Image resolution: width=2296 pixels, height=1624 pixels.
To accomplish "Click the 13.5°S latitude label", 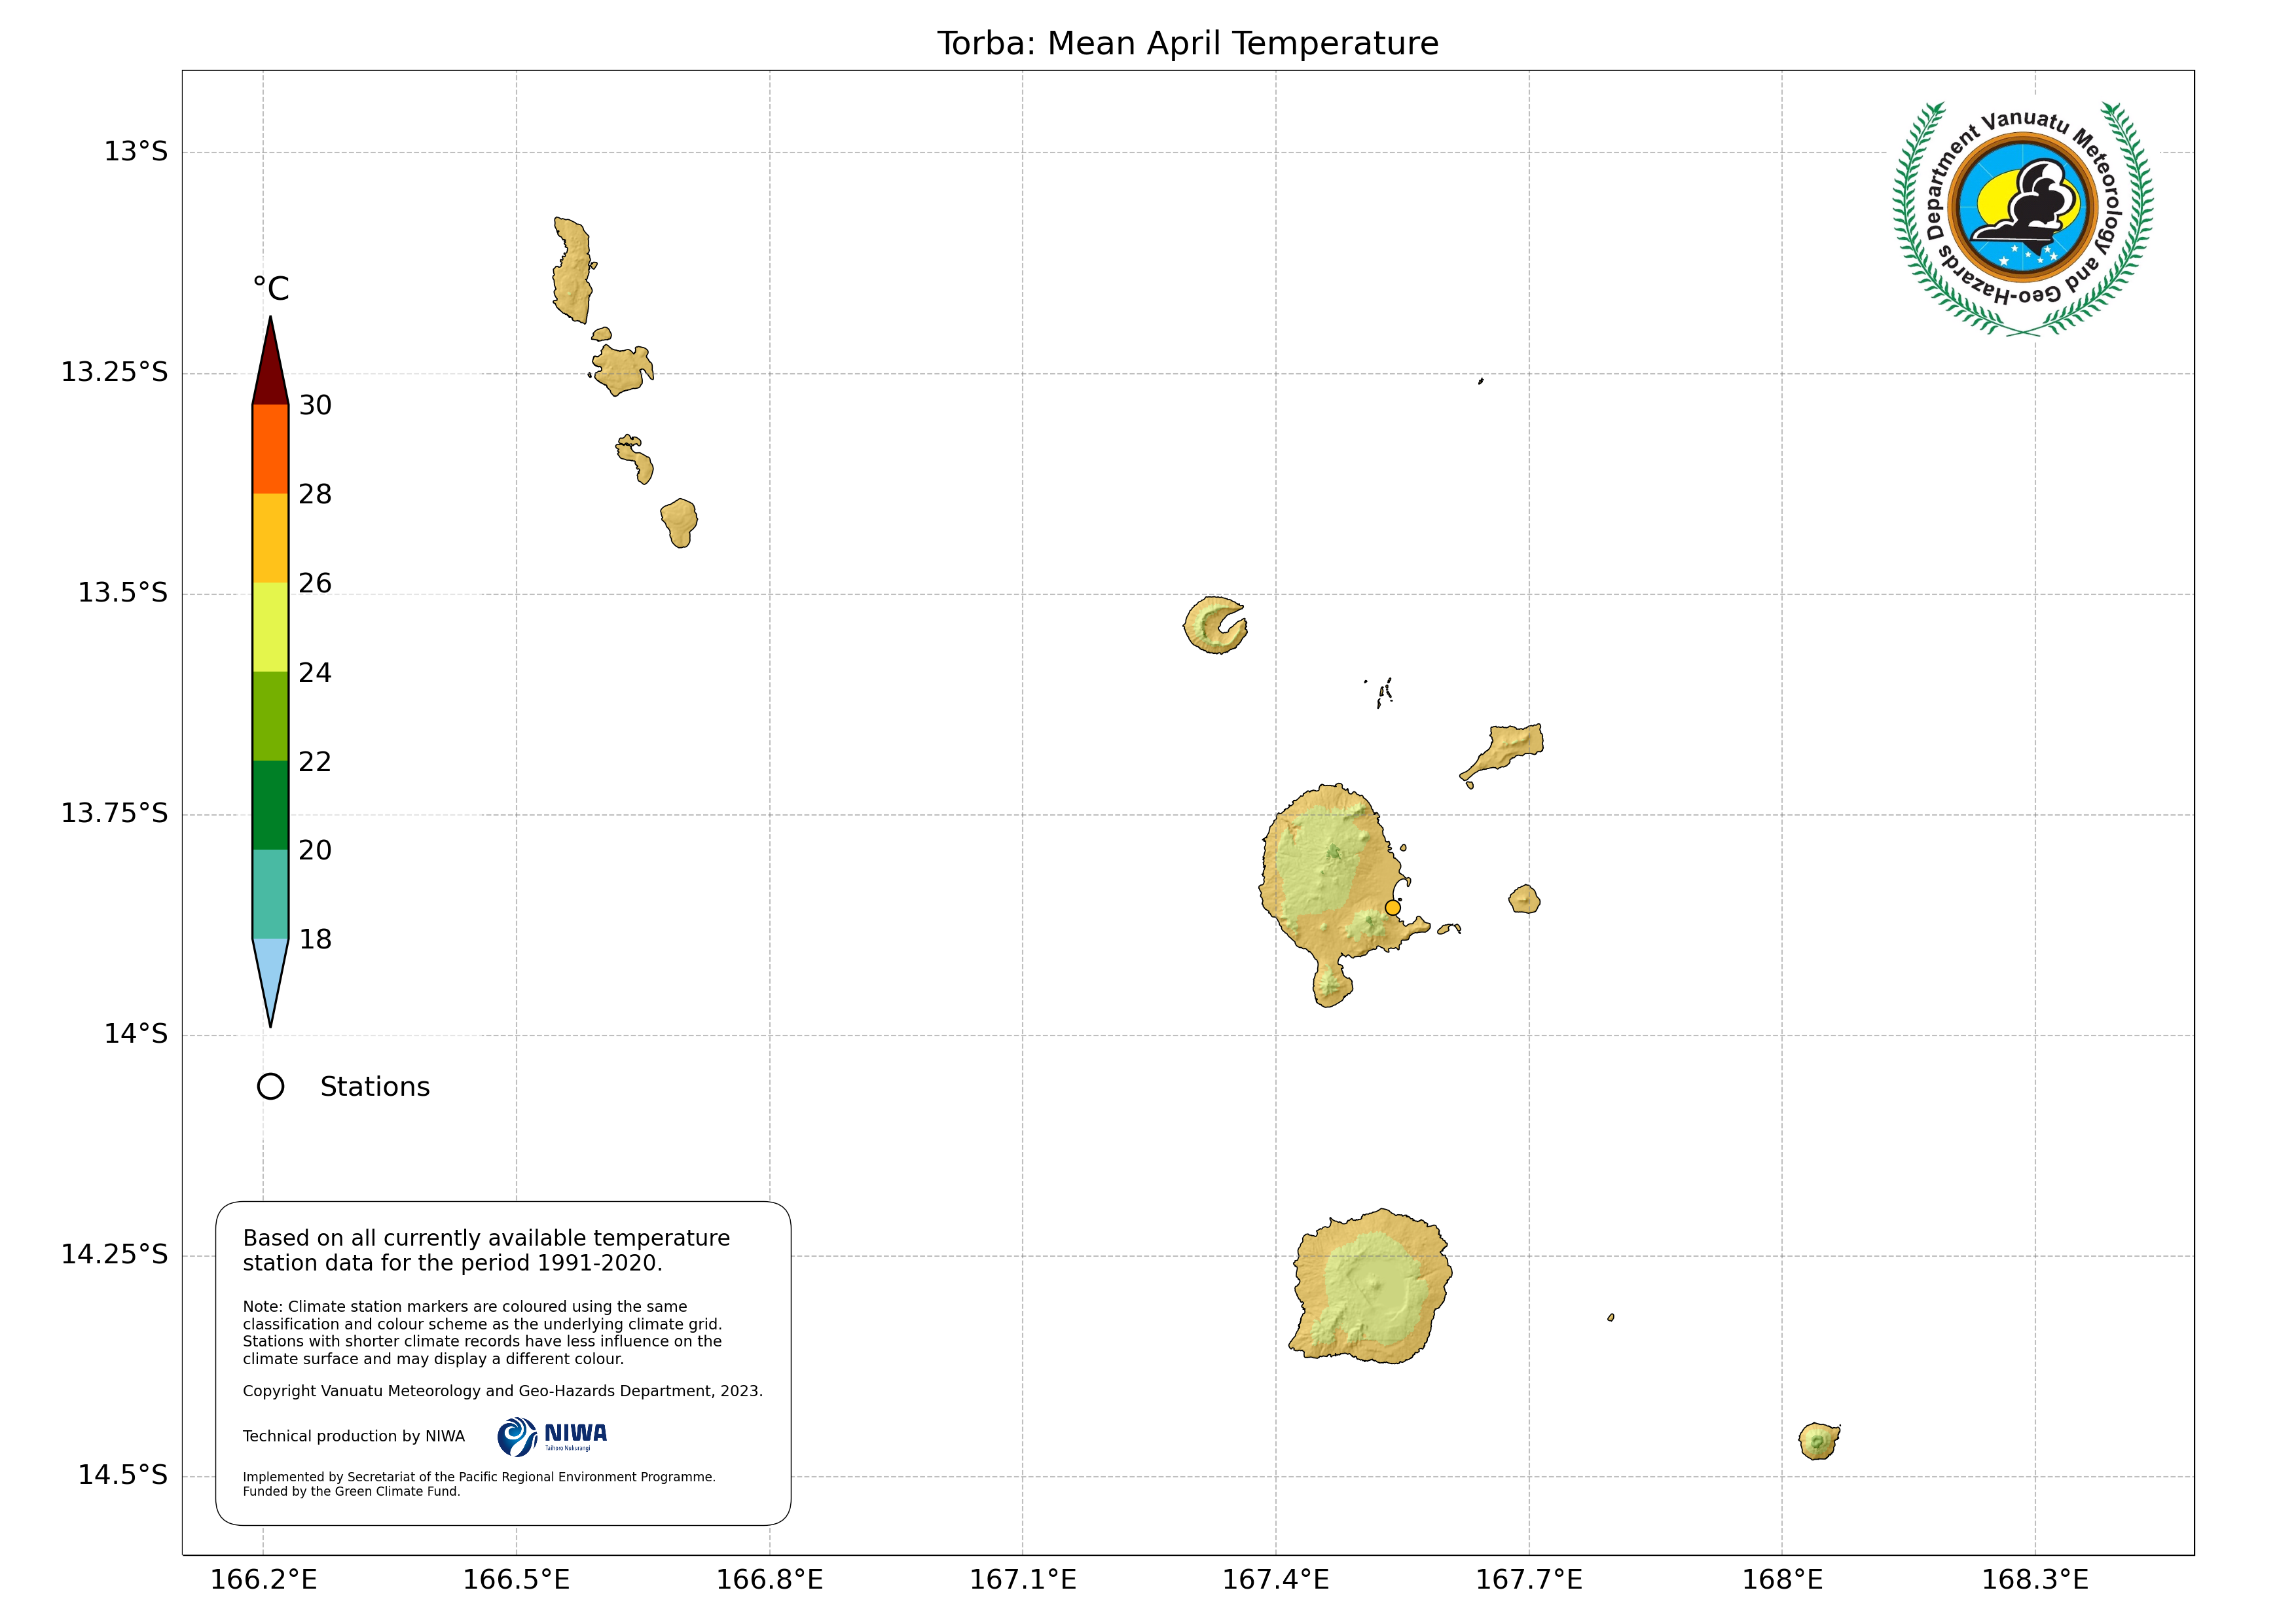I will [x=123, y=593].
